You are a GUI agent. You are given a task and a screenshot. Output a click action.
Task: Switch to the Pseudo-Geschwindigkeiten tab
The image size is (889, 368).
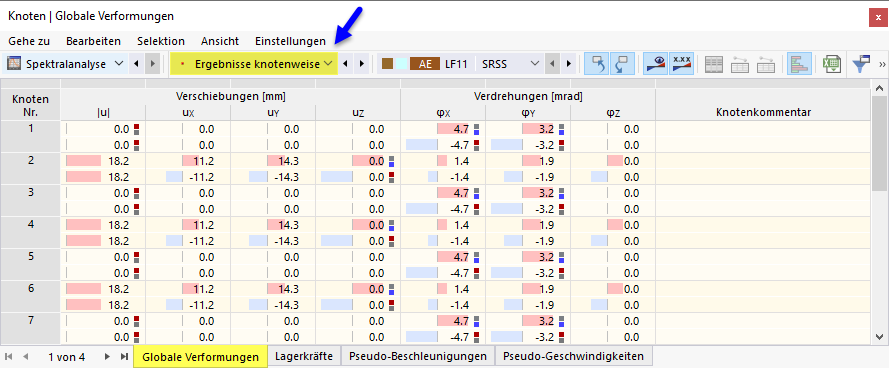click(574, 357)
